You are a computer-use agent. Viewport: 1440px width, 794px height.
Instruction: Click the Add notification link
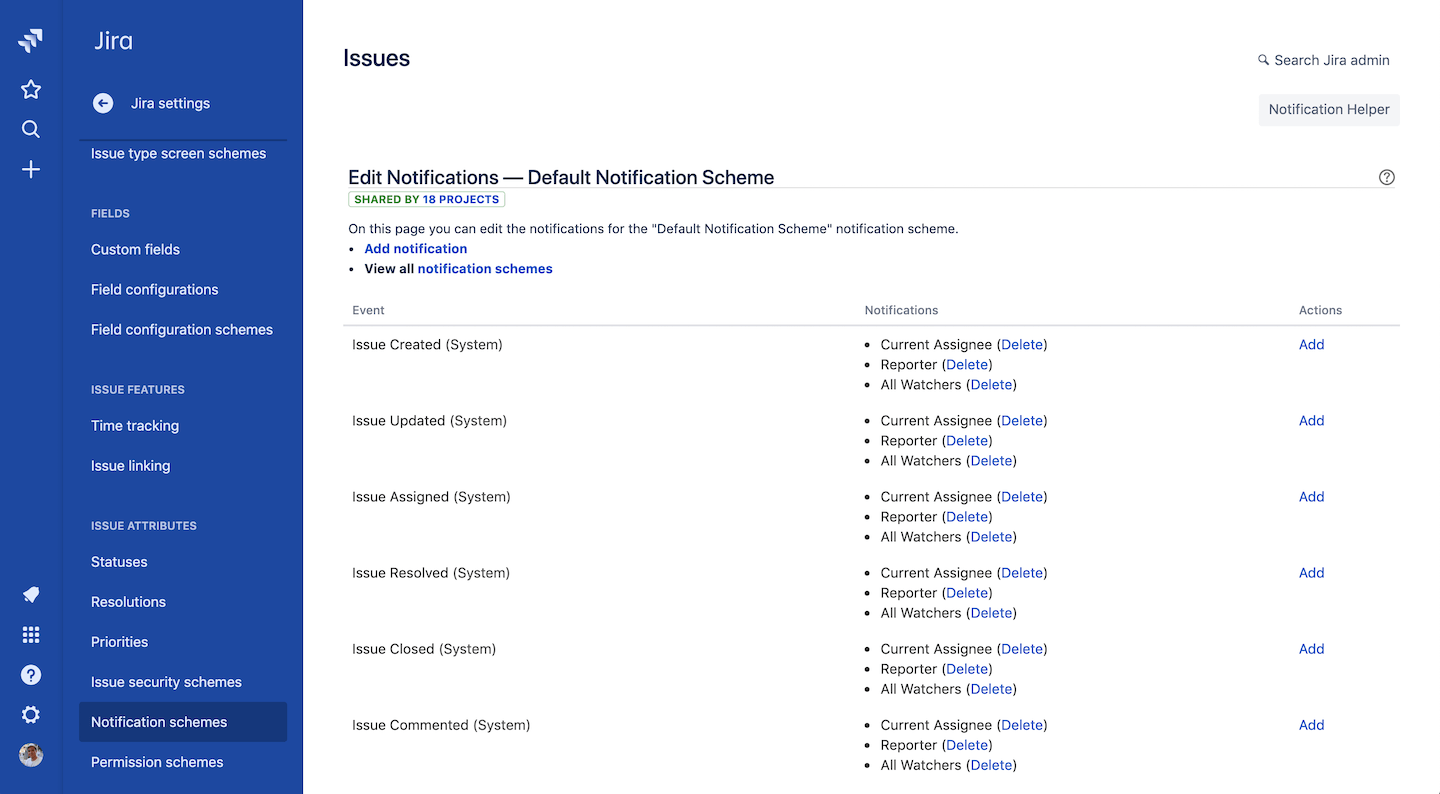click(x=415, y=249)
